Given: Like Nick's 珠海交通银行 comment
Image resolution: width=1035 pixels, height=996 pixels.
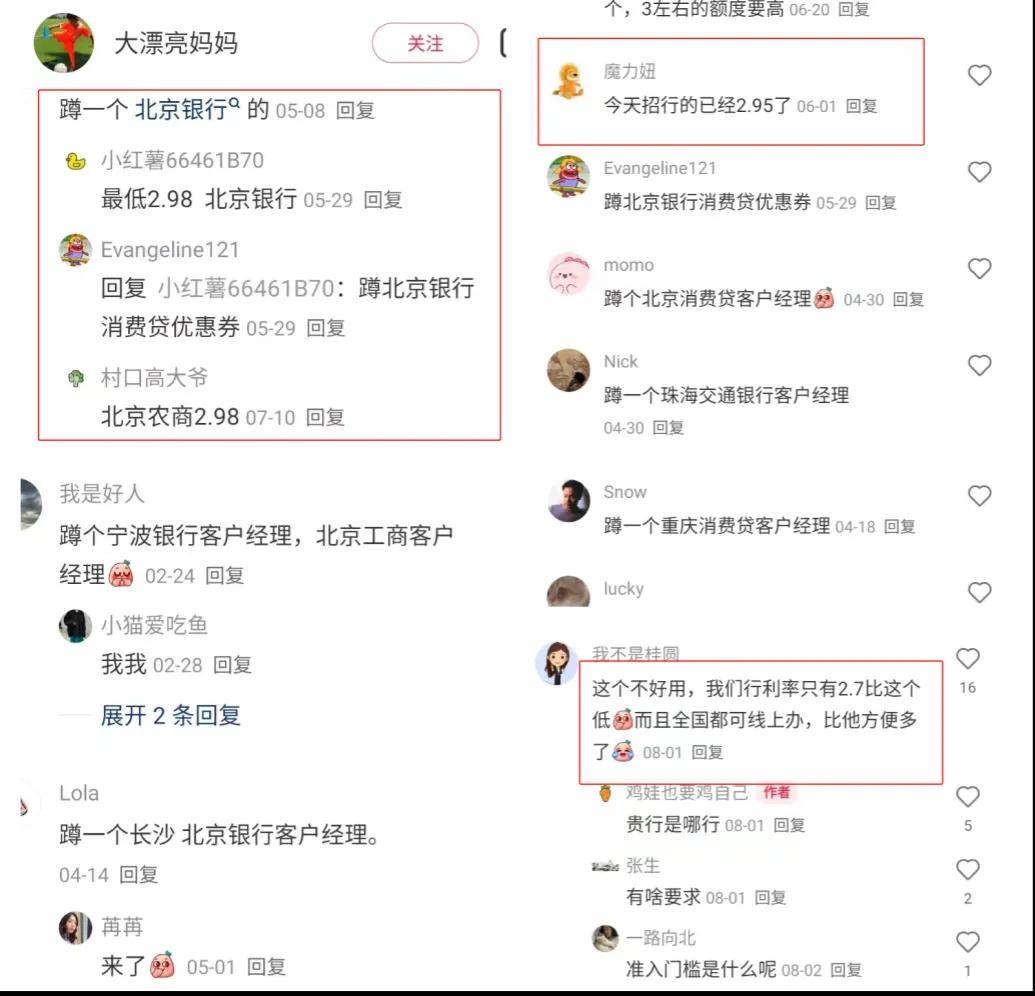Looking at the screenshot, I should (980, 365).
